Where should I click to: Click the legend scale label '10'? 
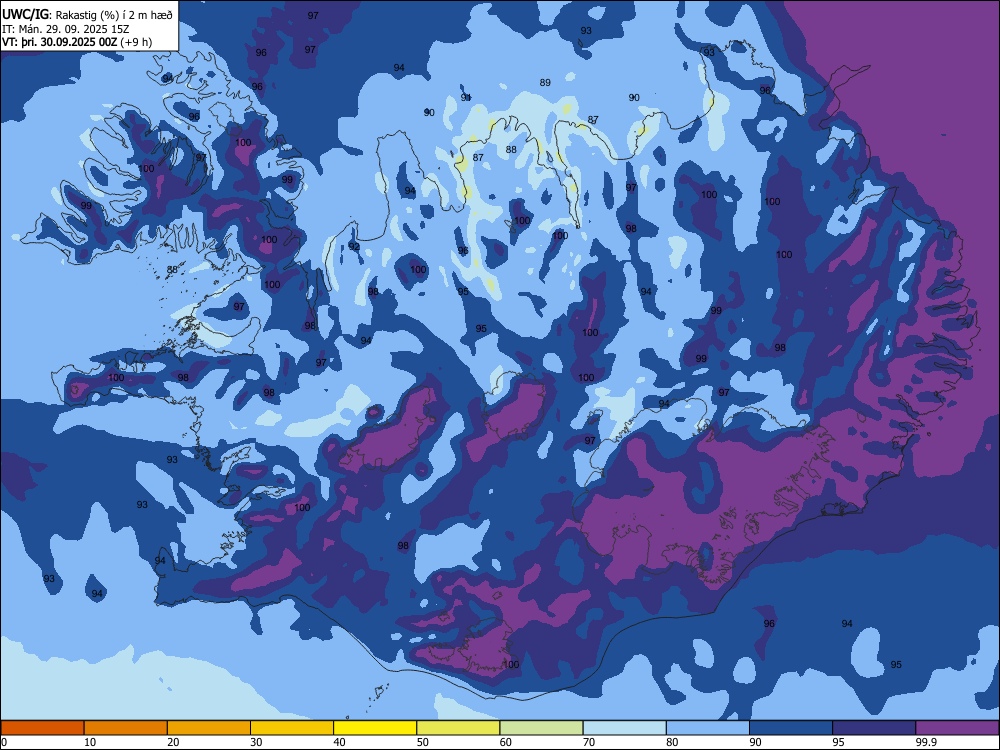point(90,742)
